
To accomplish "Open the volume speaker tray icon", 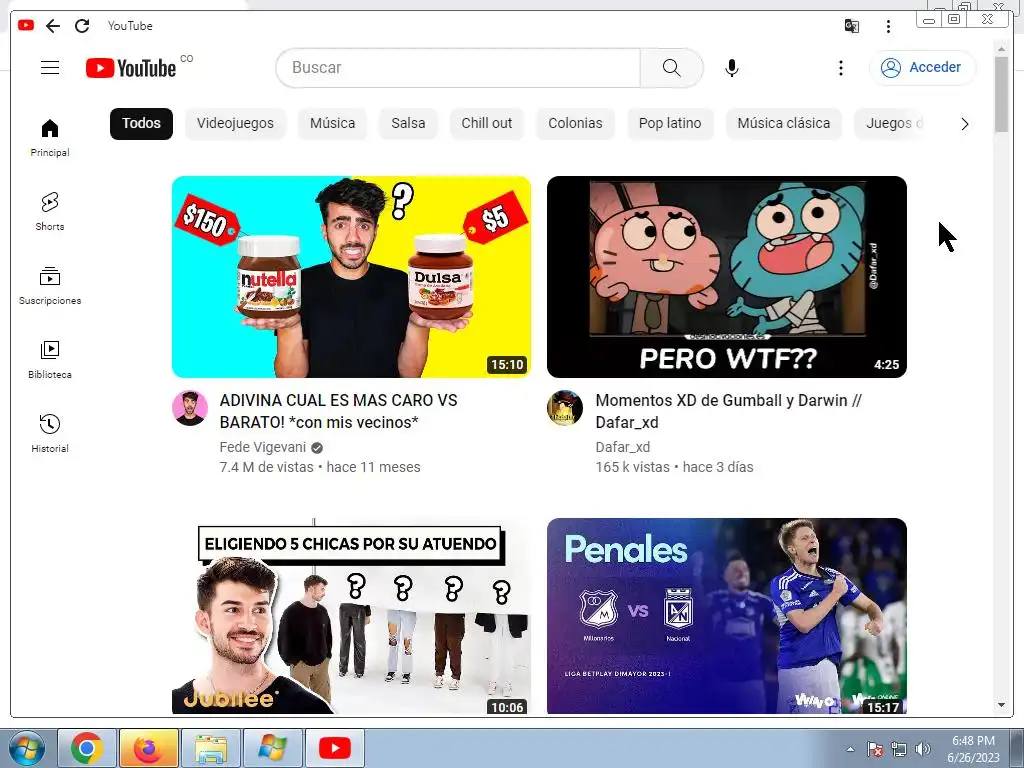I will pos(922,749).
